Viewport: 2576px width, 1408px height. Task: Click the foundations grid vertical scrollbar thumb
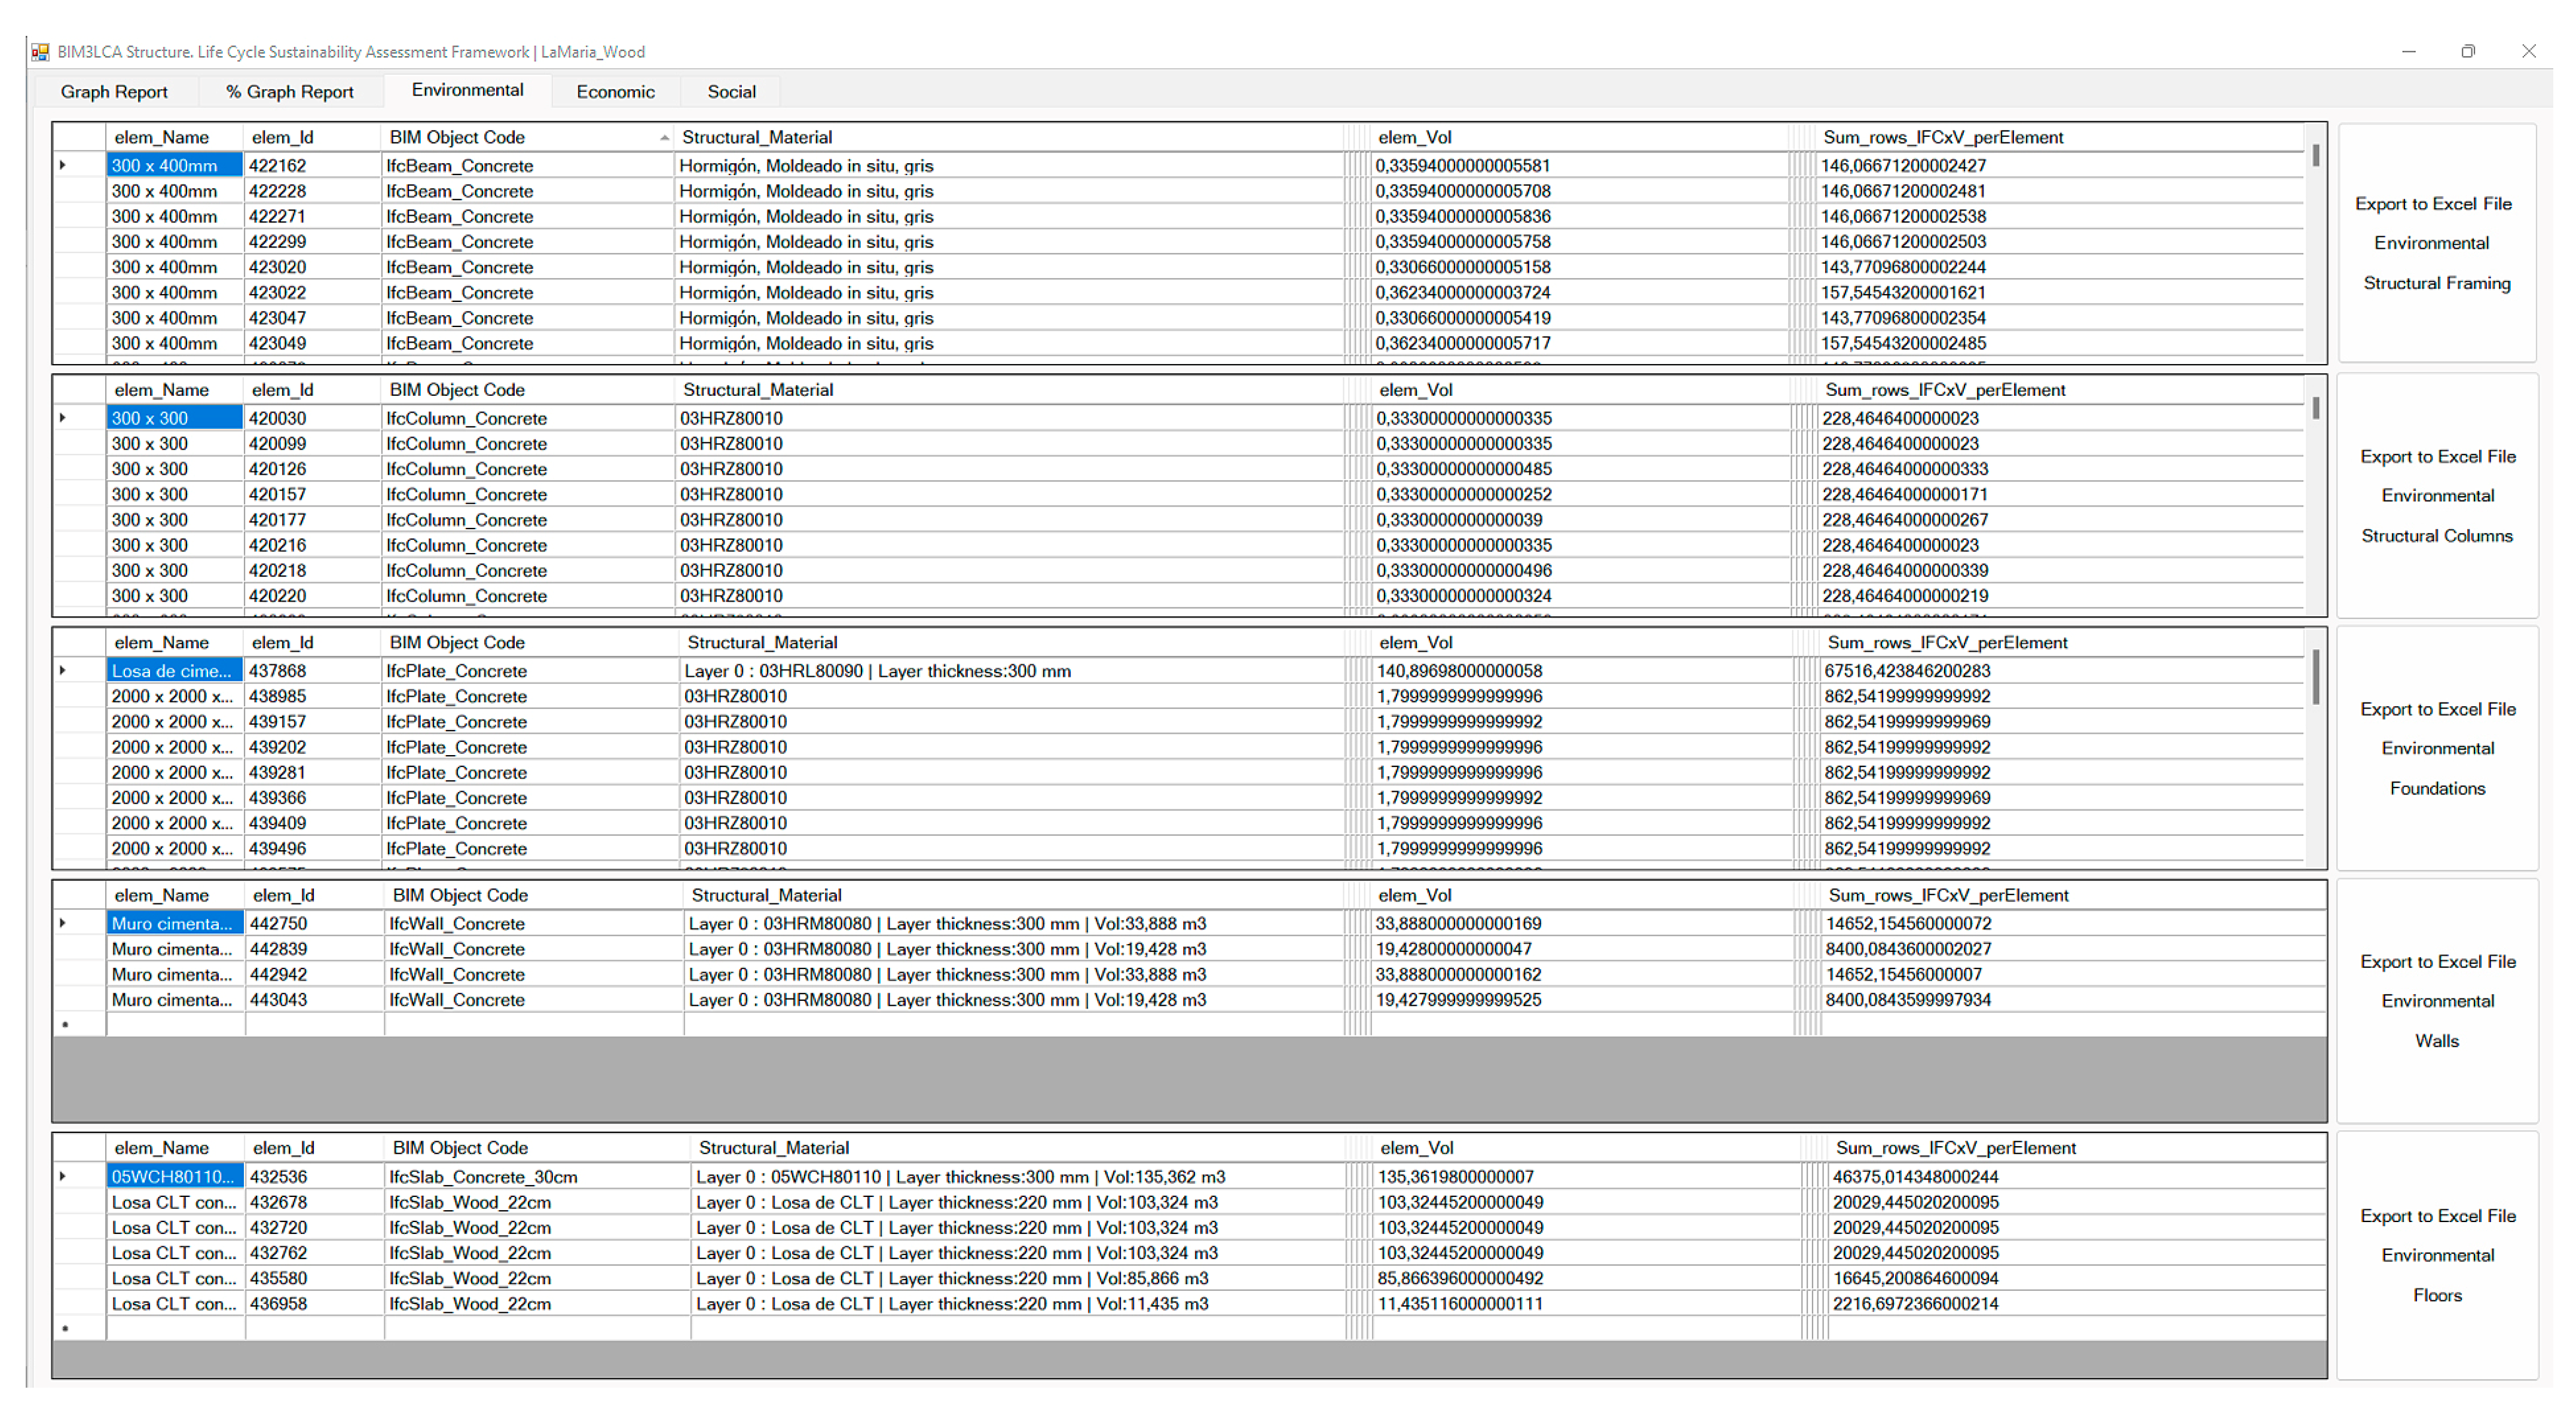coord(2315,678)
